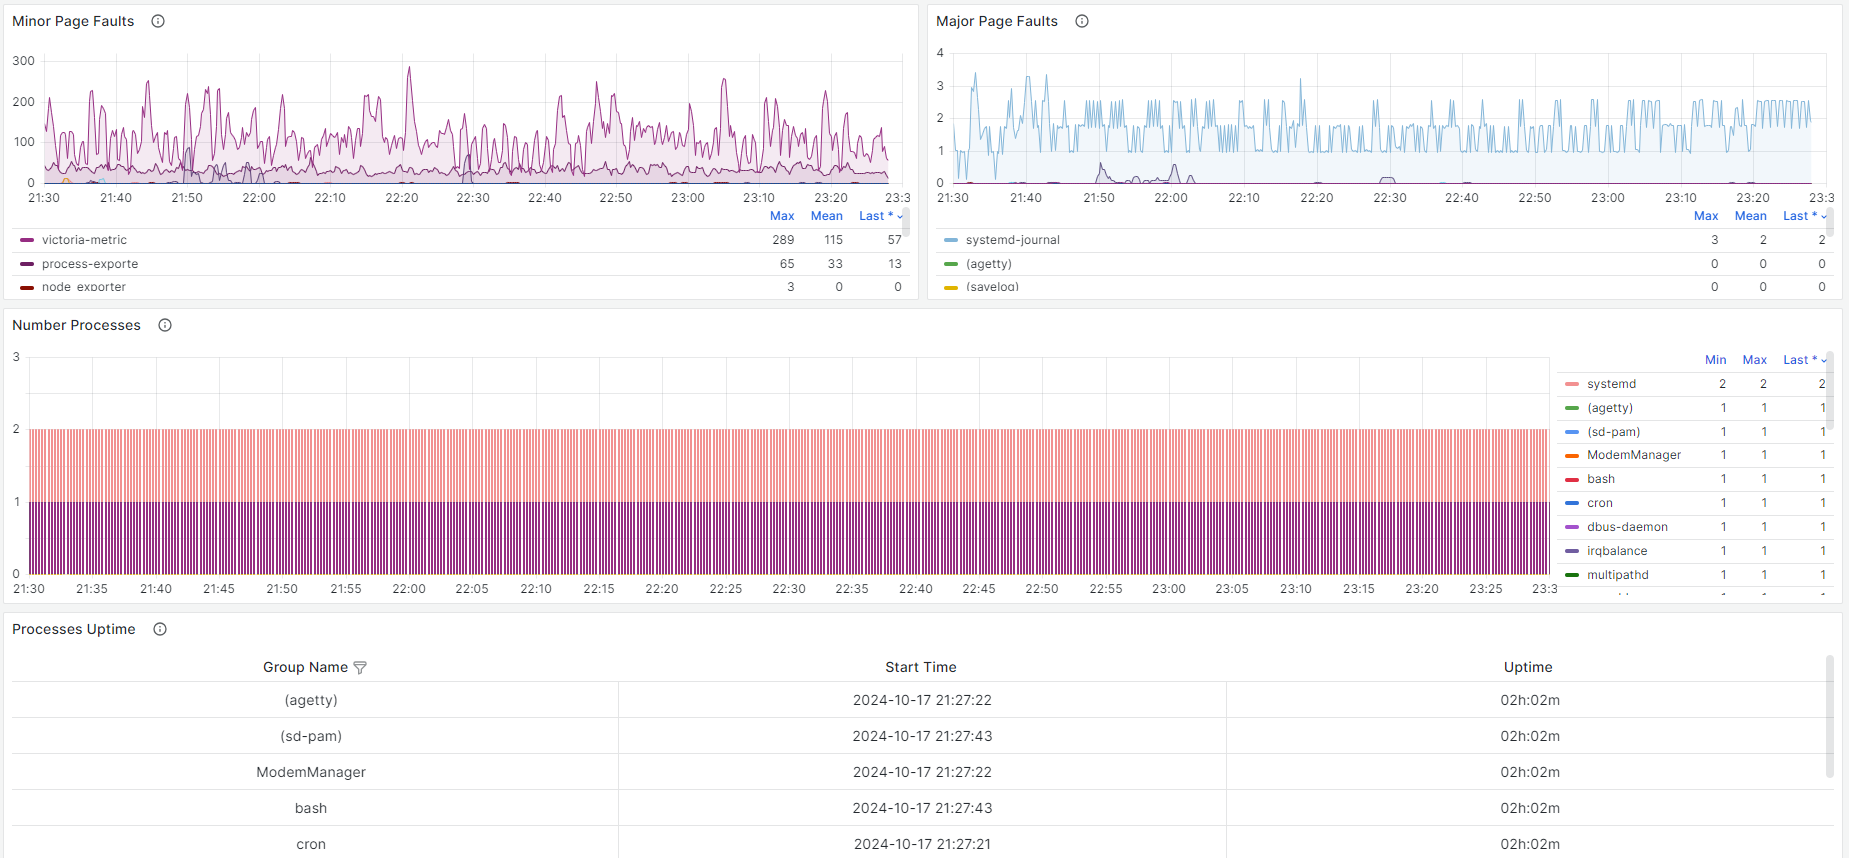Open the Minor Page Faults panel title menu
Viewport: 1849px width, 858px height.
(x=73, y=21)
